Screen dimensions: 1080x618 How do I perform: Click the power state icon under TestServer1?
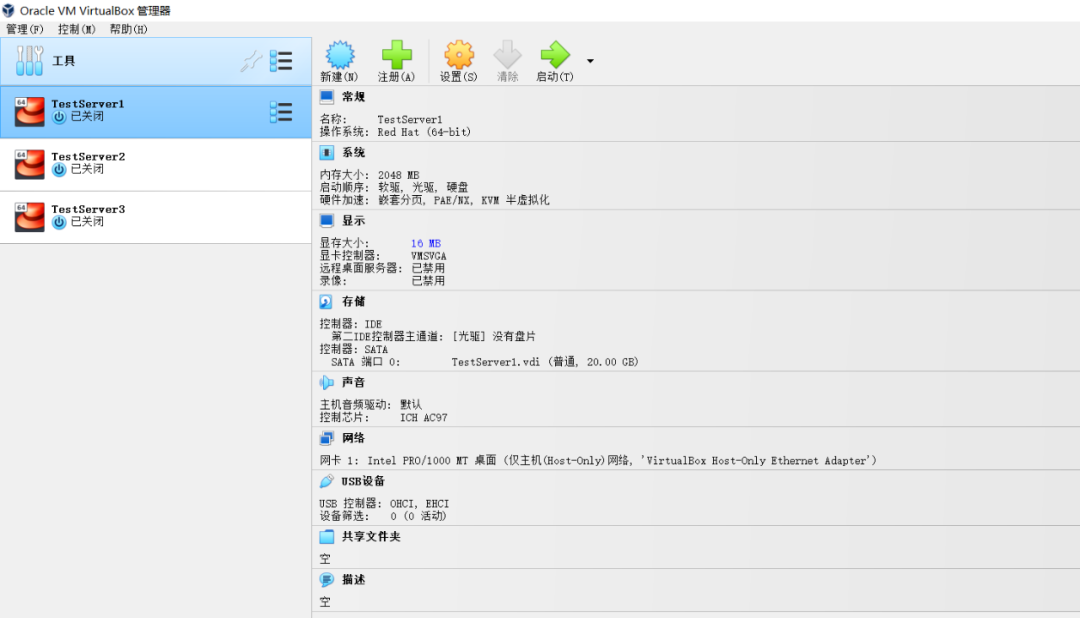(x=59, y=117)
